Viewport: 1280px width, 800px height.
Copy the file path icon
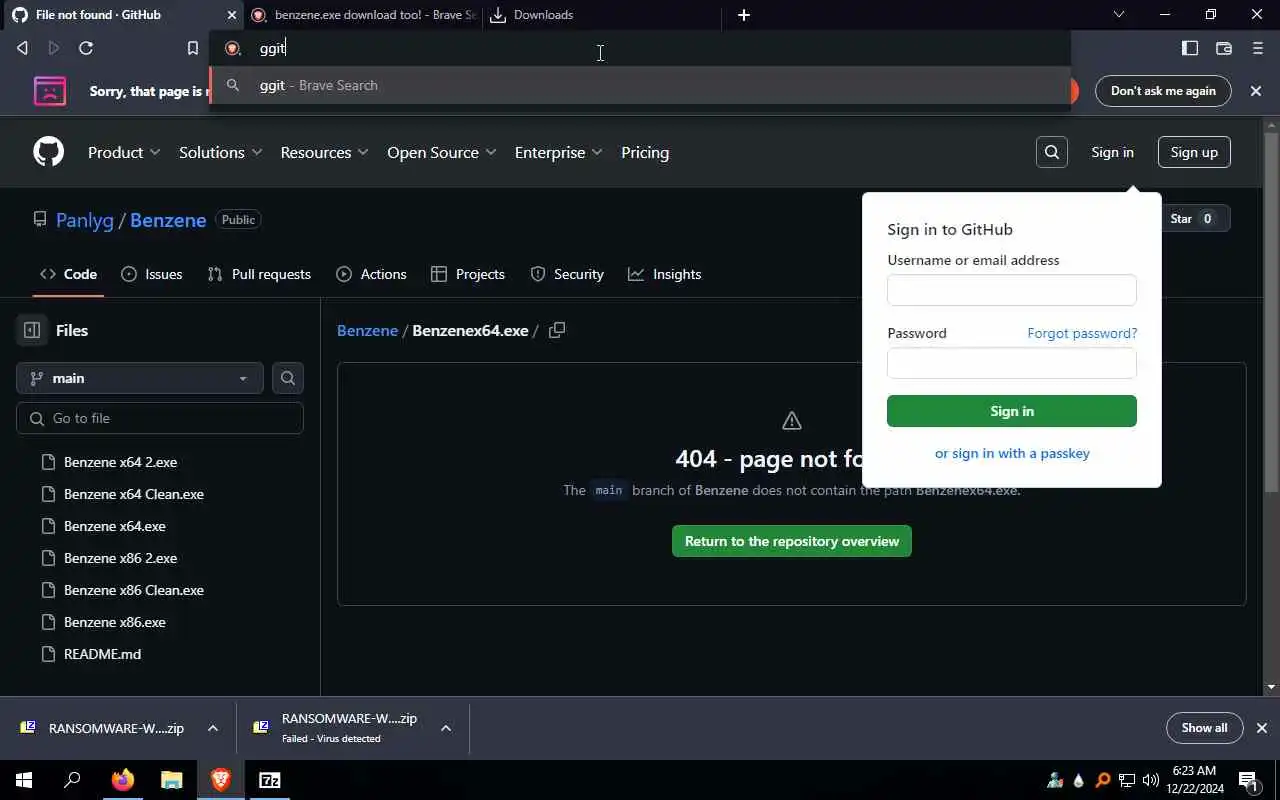click(557, 330)
